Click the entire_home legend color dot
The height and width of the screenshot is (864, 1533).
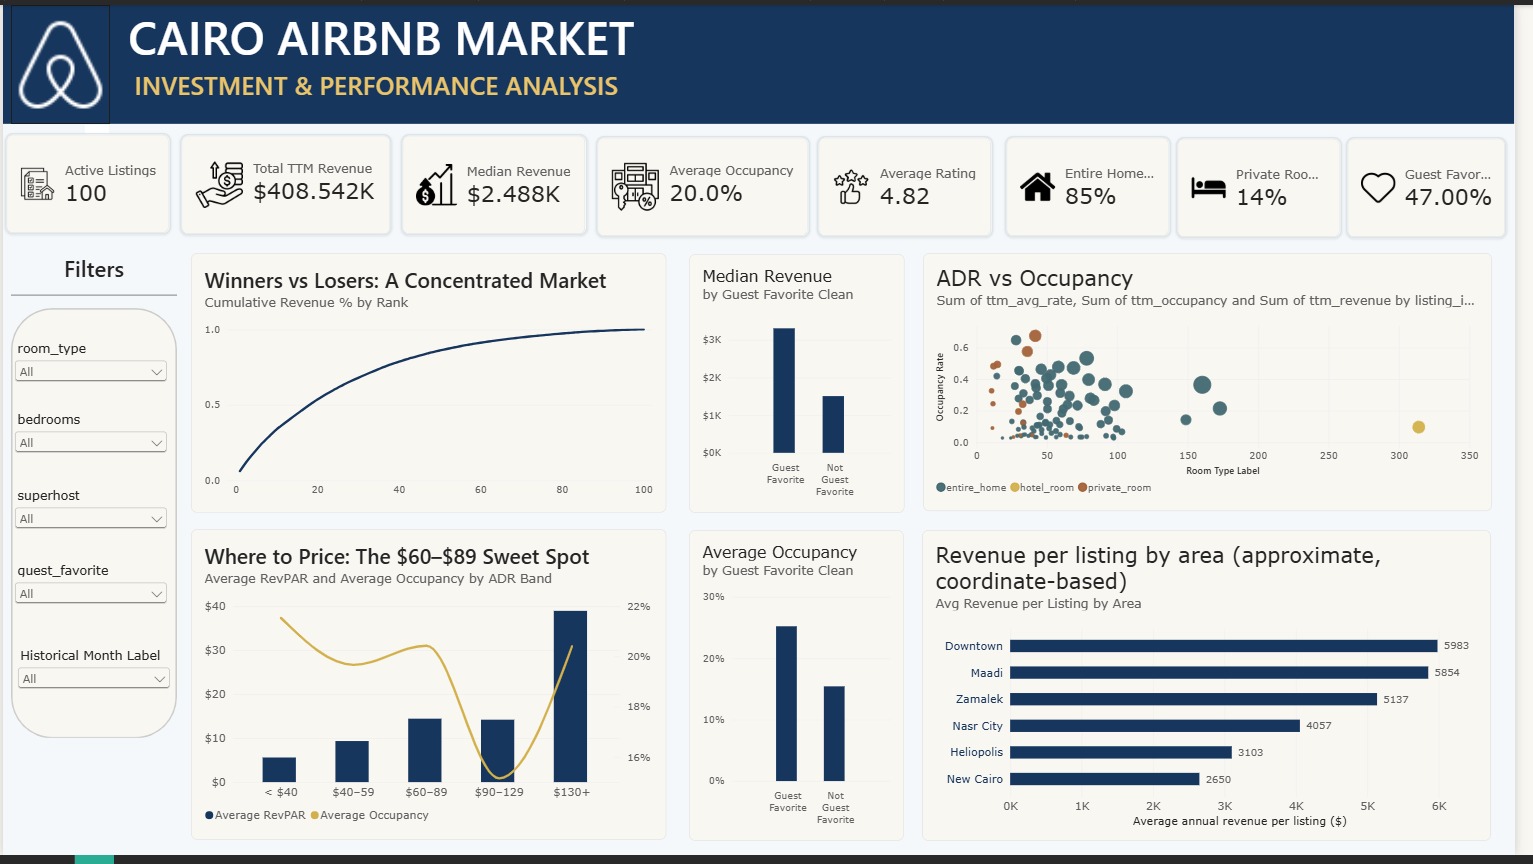[941, 488]
